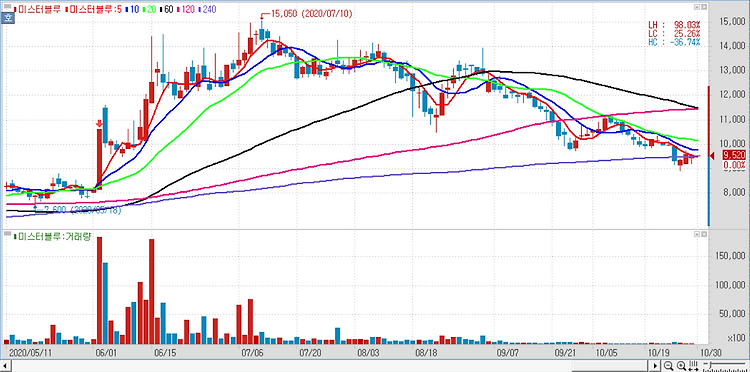Click the 100,000 volume axis label

730,285
